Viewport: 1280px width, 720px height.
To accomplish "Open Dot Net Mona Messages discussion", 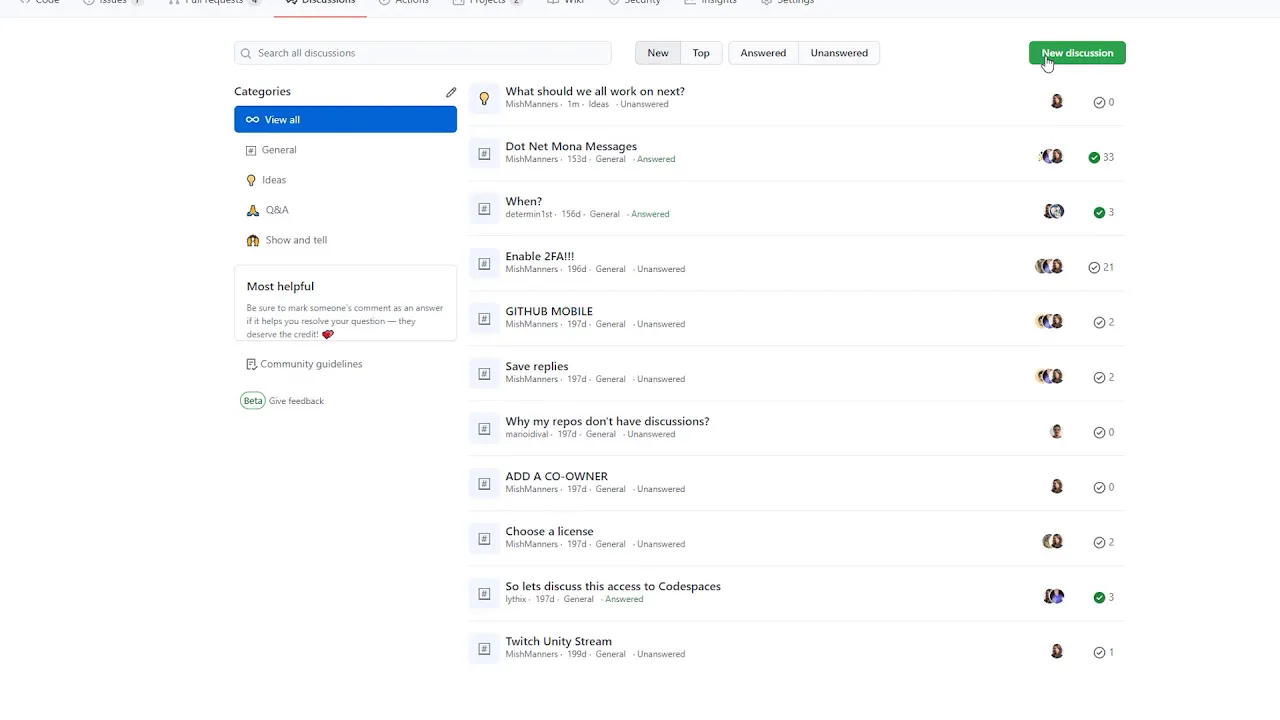I will tap(571, 146).
